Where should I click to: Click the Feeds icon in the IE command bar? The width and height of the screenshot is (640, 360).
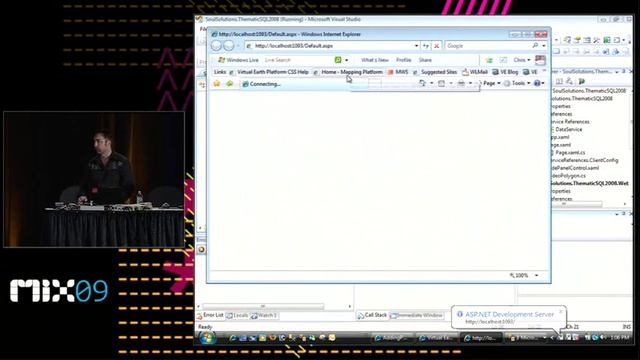441,83
